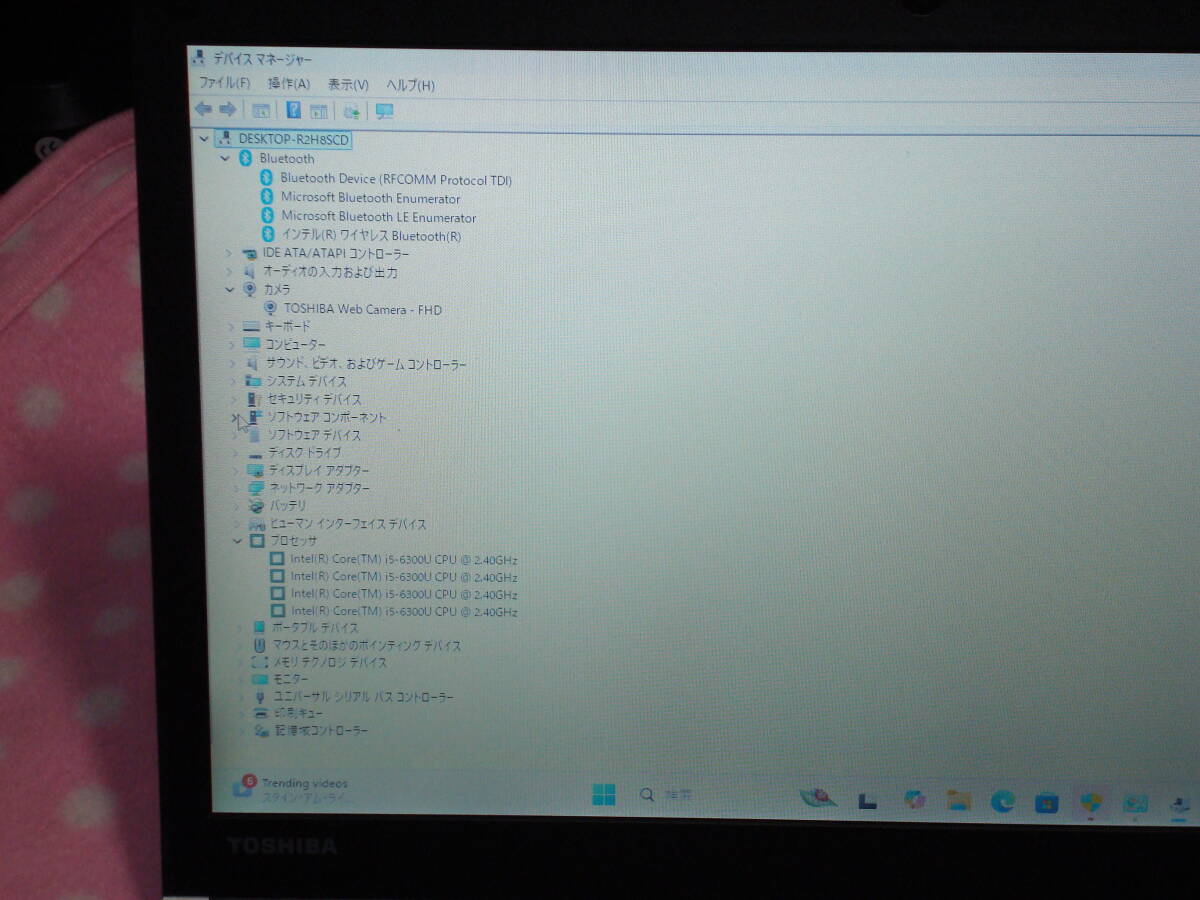Click the セキュリティ デバイス label
Viewport: 1200px width, 900px height.
314,399
